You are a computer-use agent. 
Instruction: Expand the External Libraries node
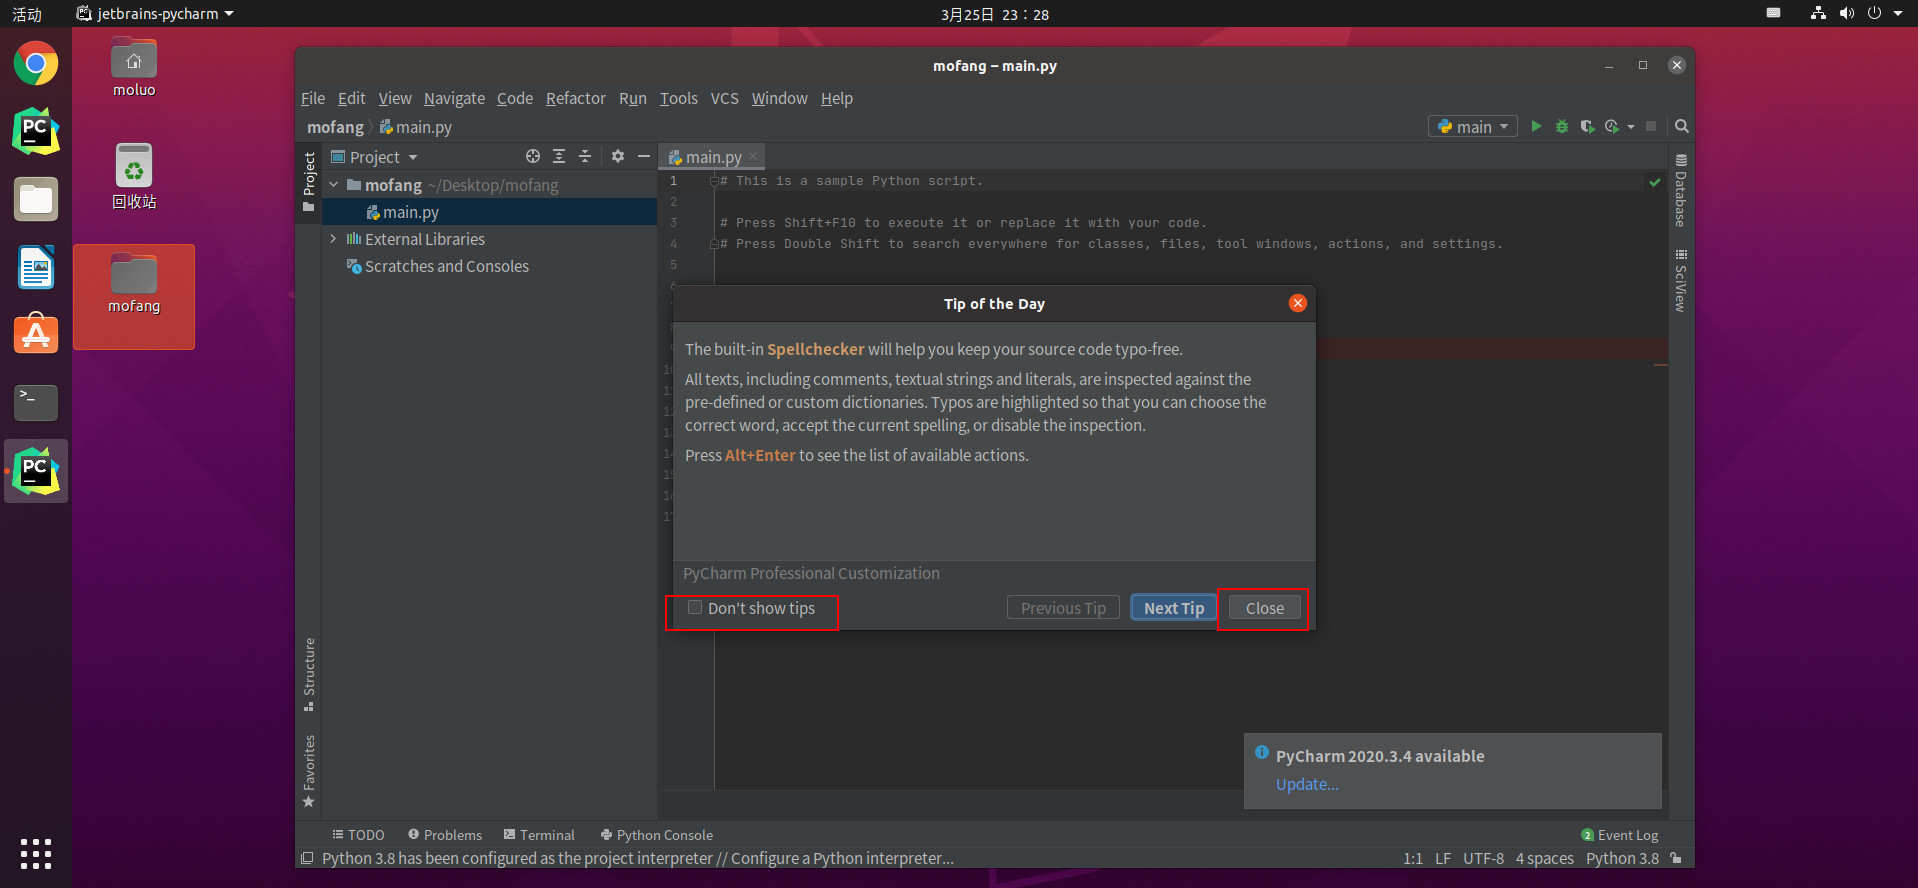pyautogui.click(x=333, y=239)
